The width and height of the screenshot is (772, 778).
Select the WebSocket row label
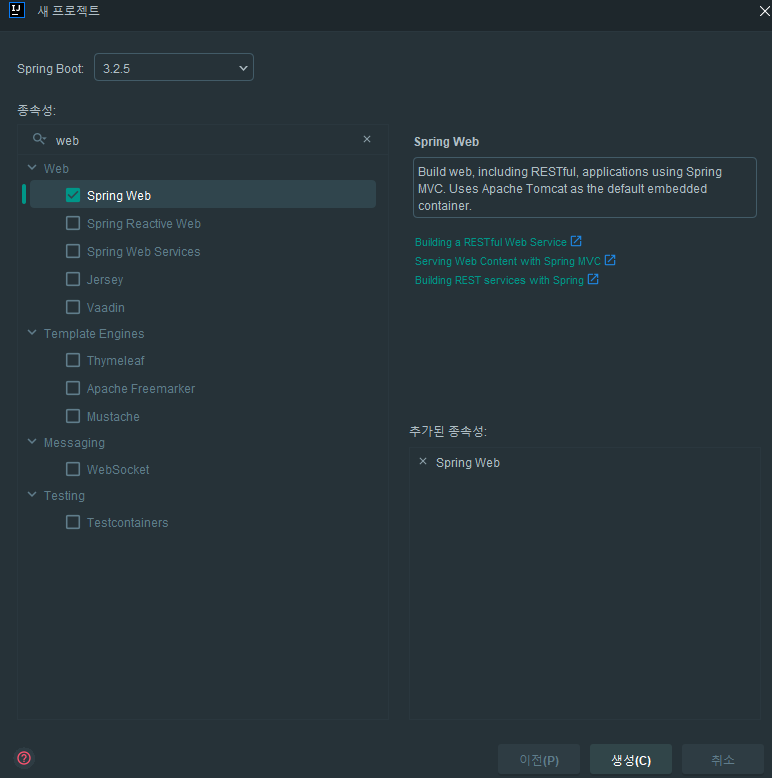click(x=118, y=469)
